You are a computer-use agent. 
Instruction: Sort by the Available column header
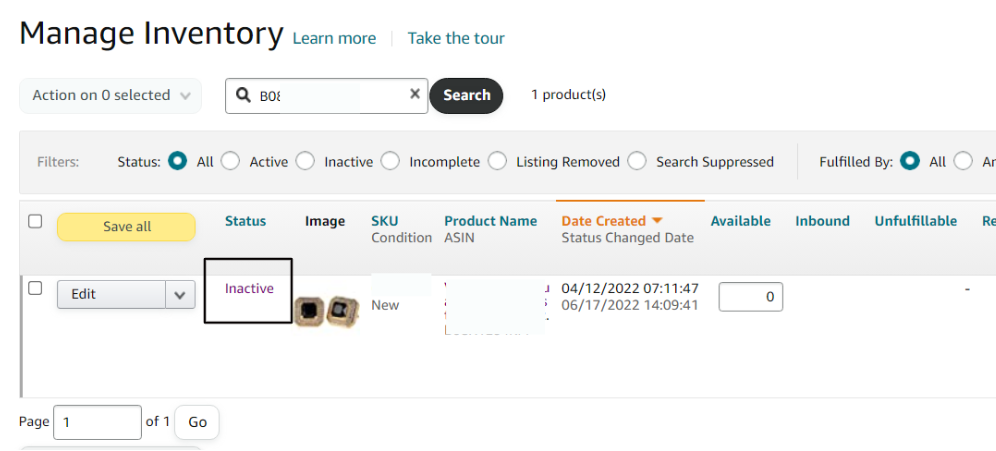coord(740,221)
